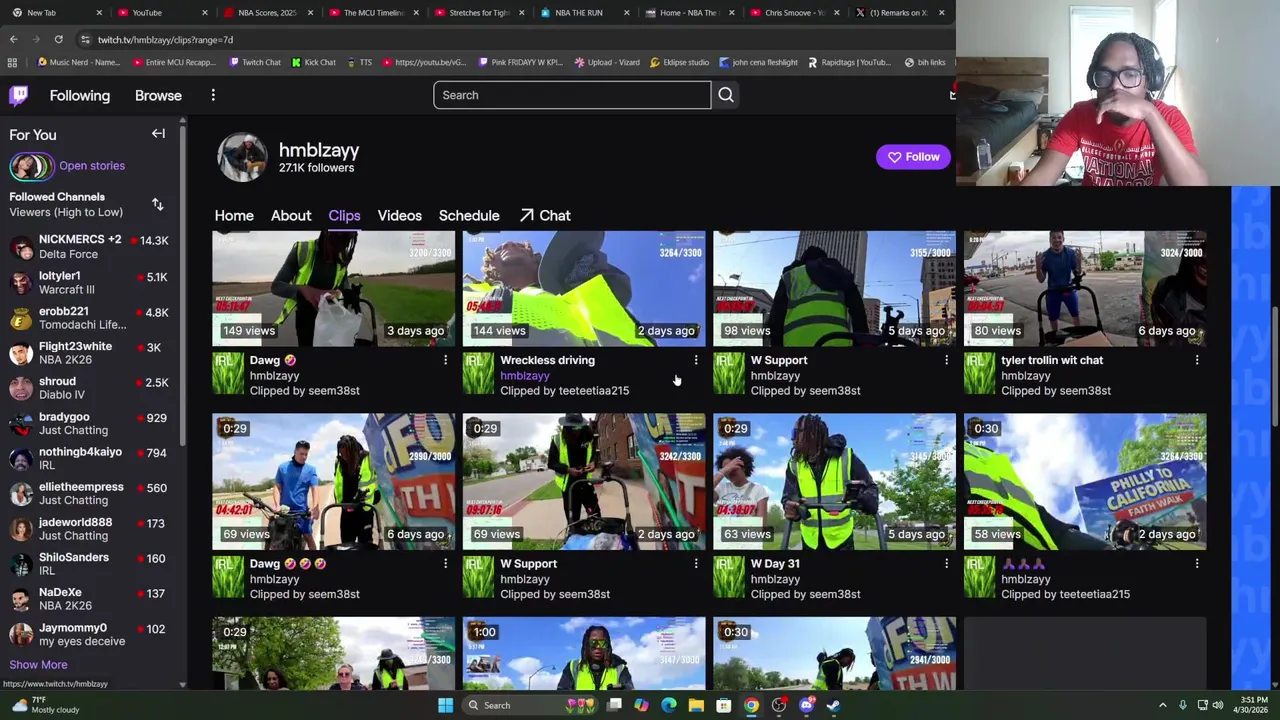The height and width of the screenshot is (720, 1280).
Task: Open weather widget showing Mostly cloudy
Action: point(45,705)
